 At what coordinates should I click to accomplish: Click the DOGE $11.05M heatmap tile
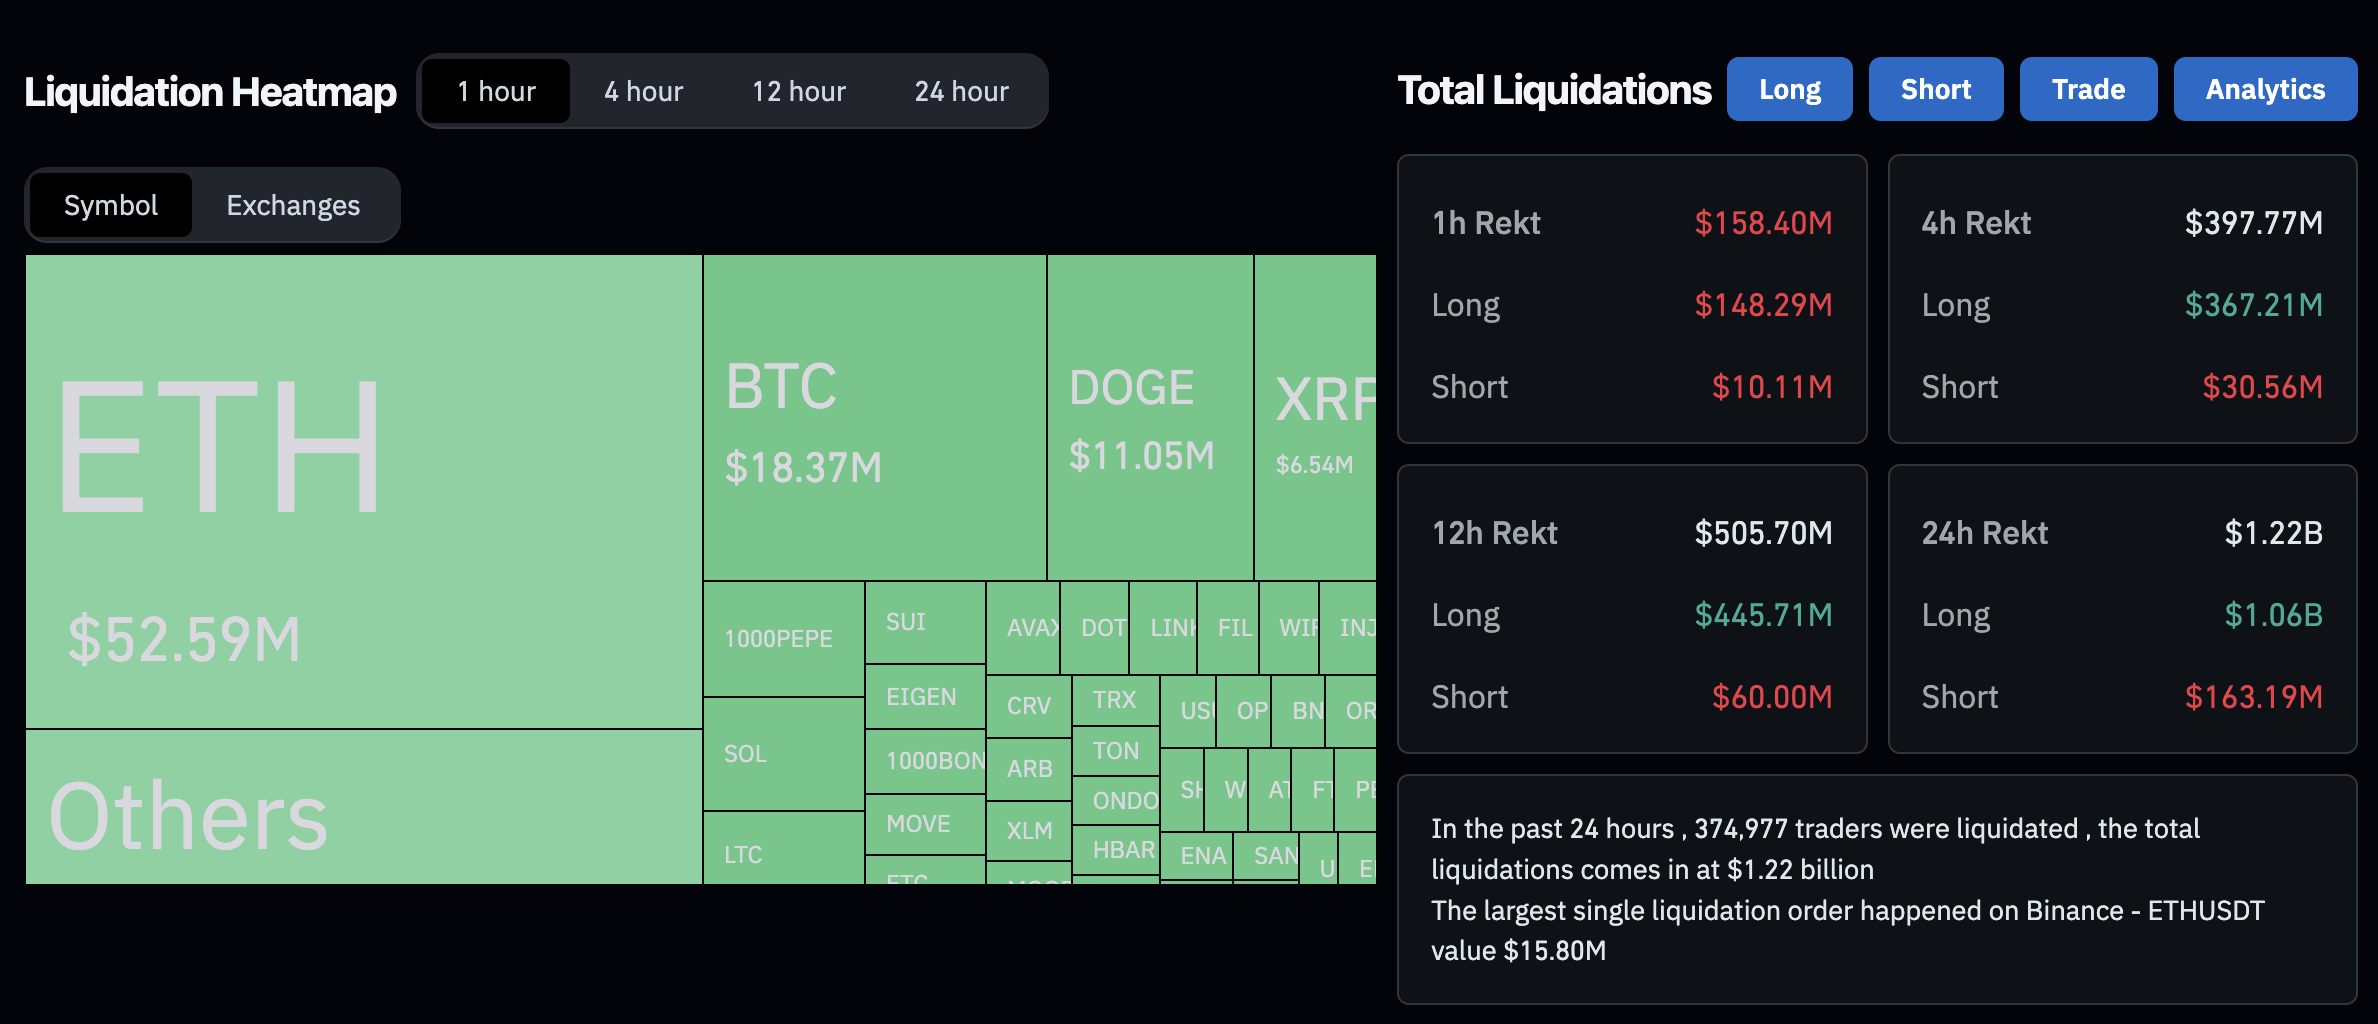pyautogui.click(x=1150, y=418)
